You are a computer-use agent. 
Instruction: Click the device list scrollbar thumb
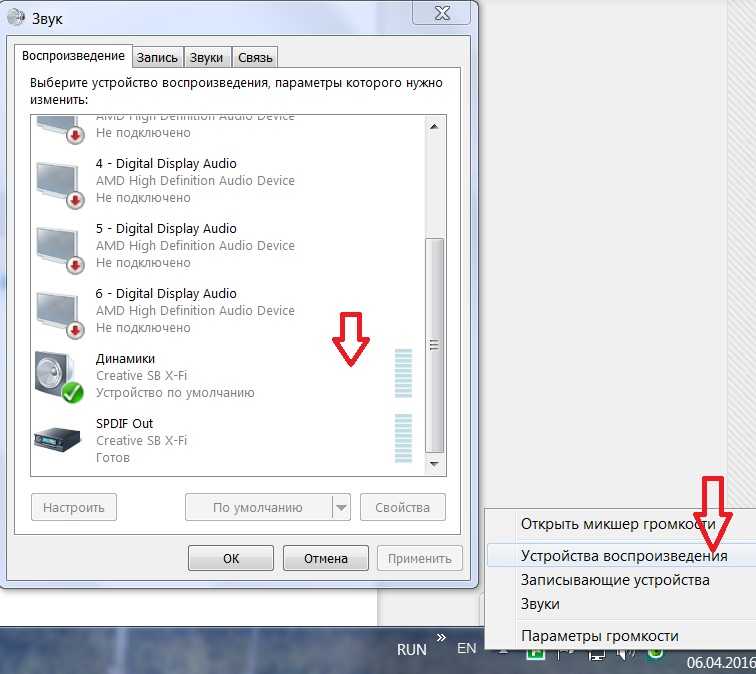coord(434,345)
